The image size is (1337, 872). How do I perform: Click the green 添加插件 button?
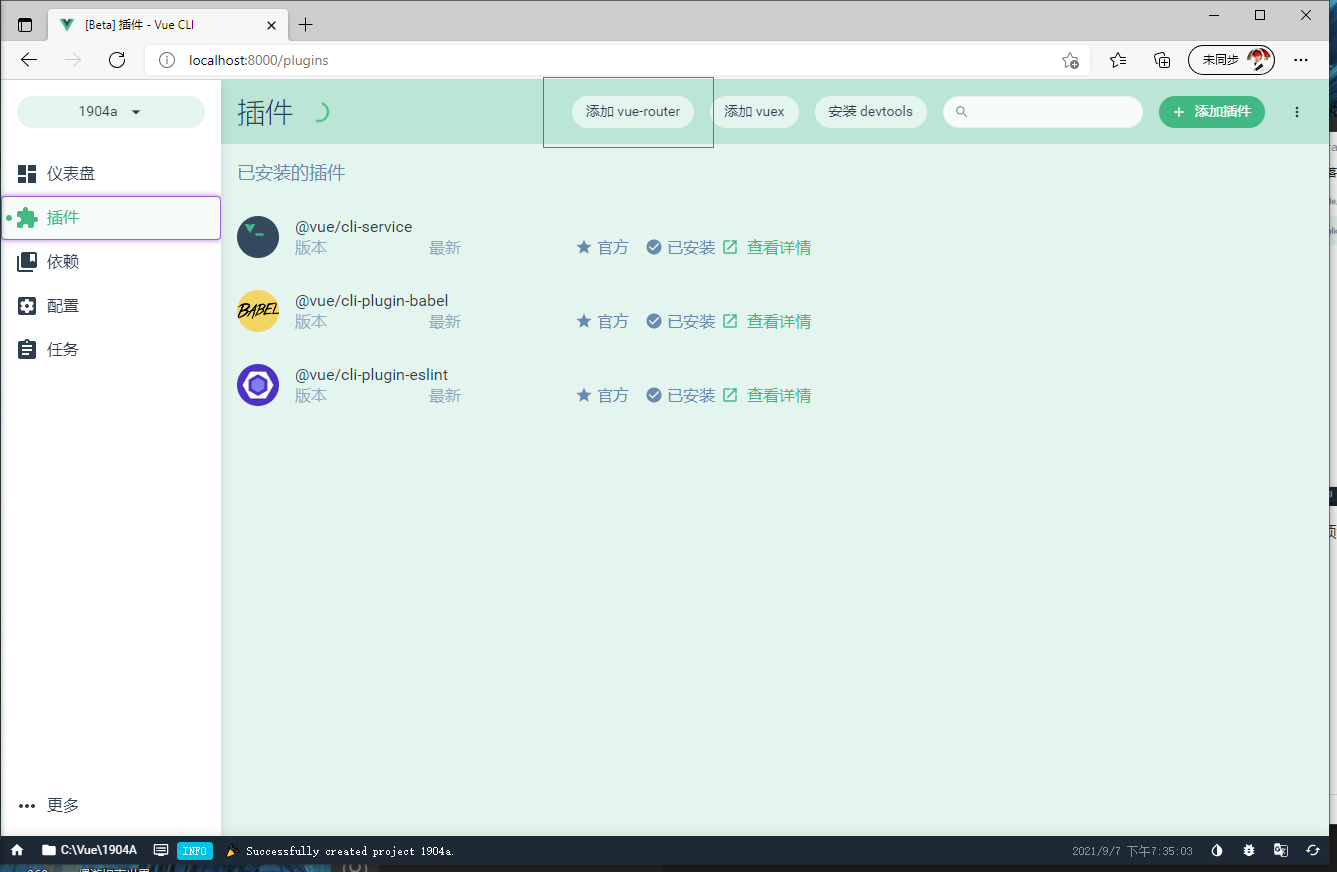1212,112
